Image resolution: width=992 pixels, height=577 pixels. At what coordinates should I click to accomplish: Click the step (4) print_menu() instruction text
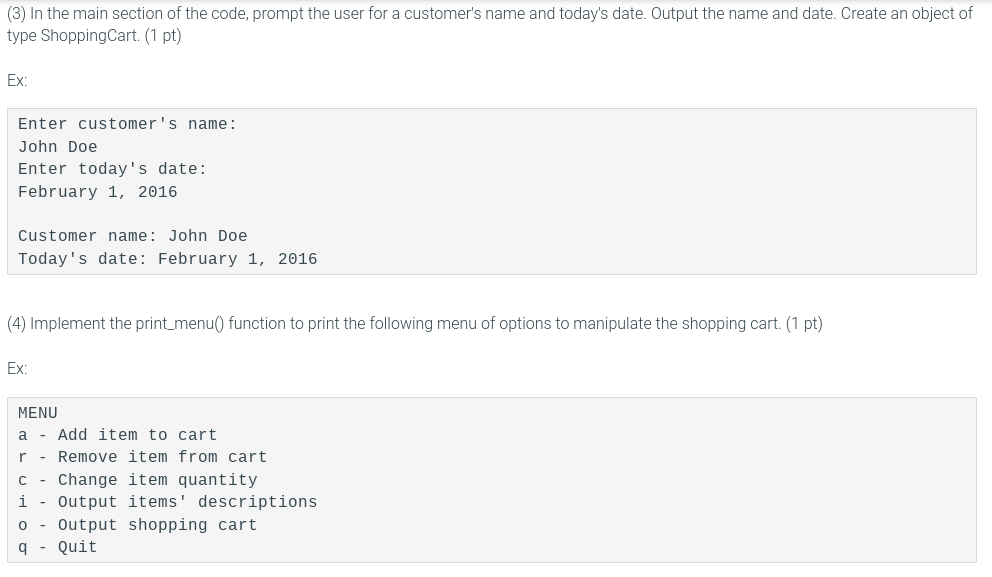(x=414, y=323)
